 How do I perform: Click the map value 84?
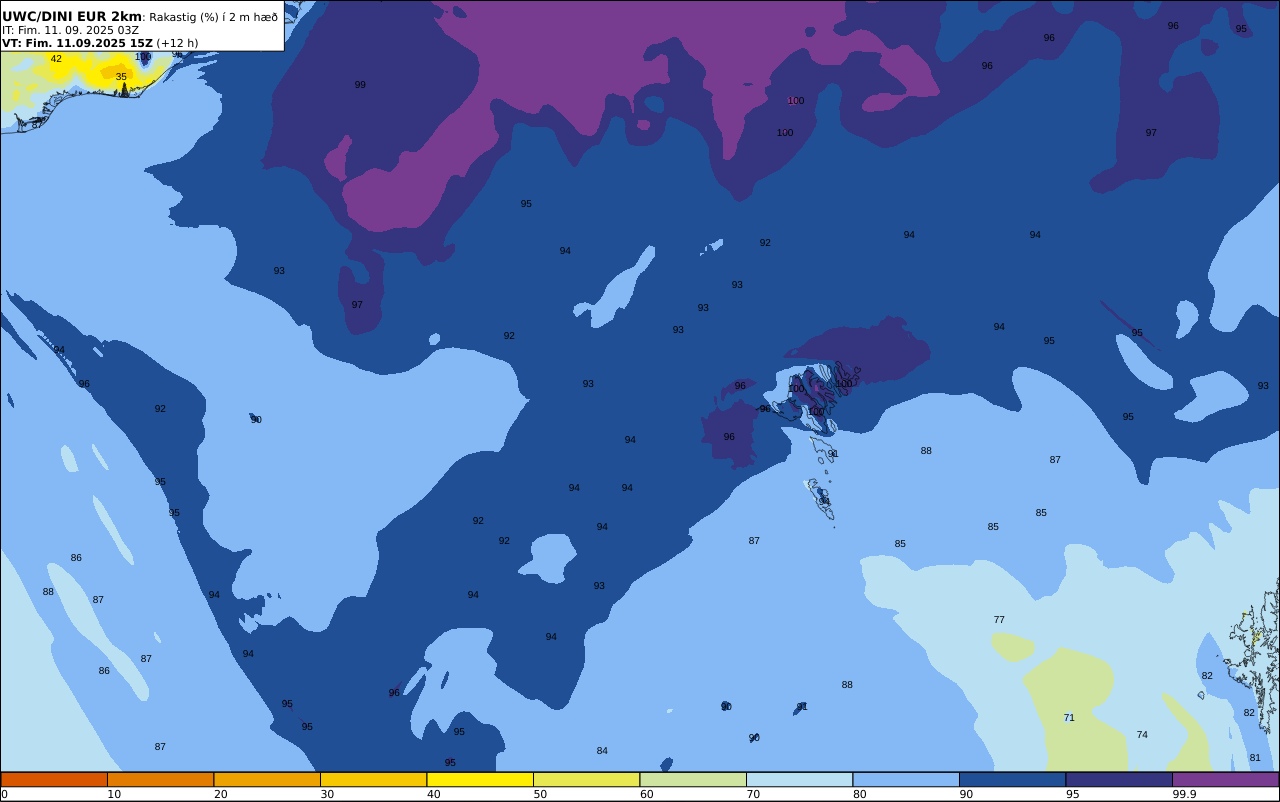tap(602, 751)
